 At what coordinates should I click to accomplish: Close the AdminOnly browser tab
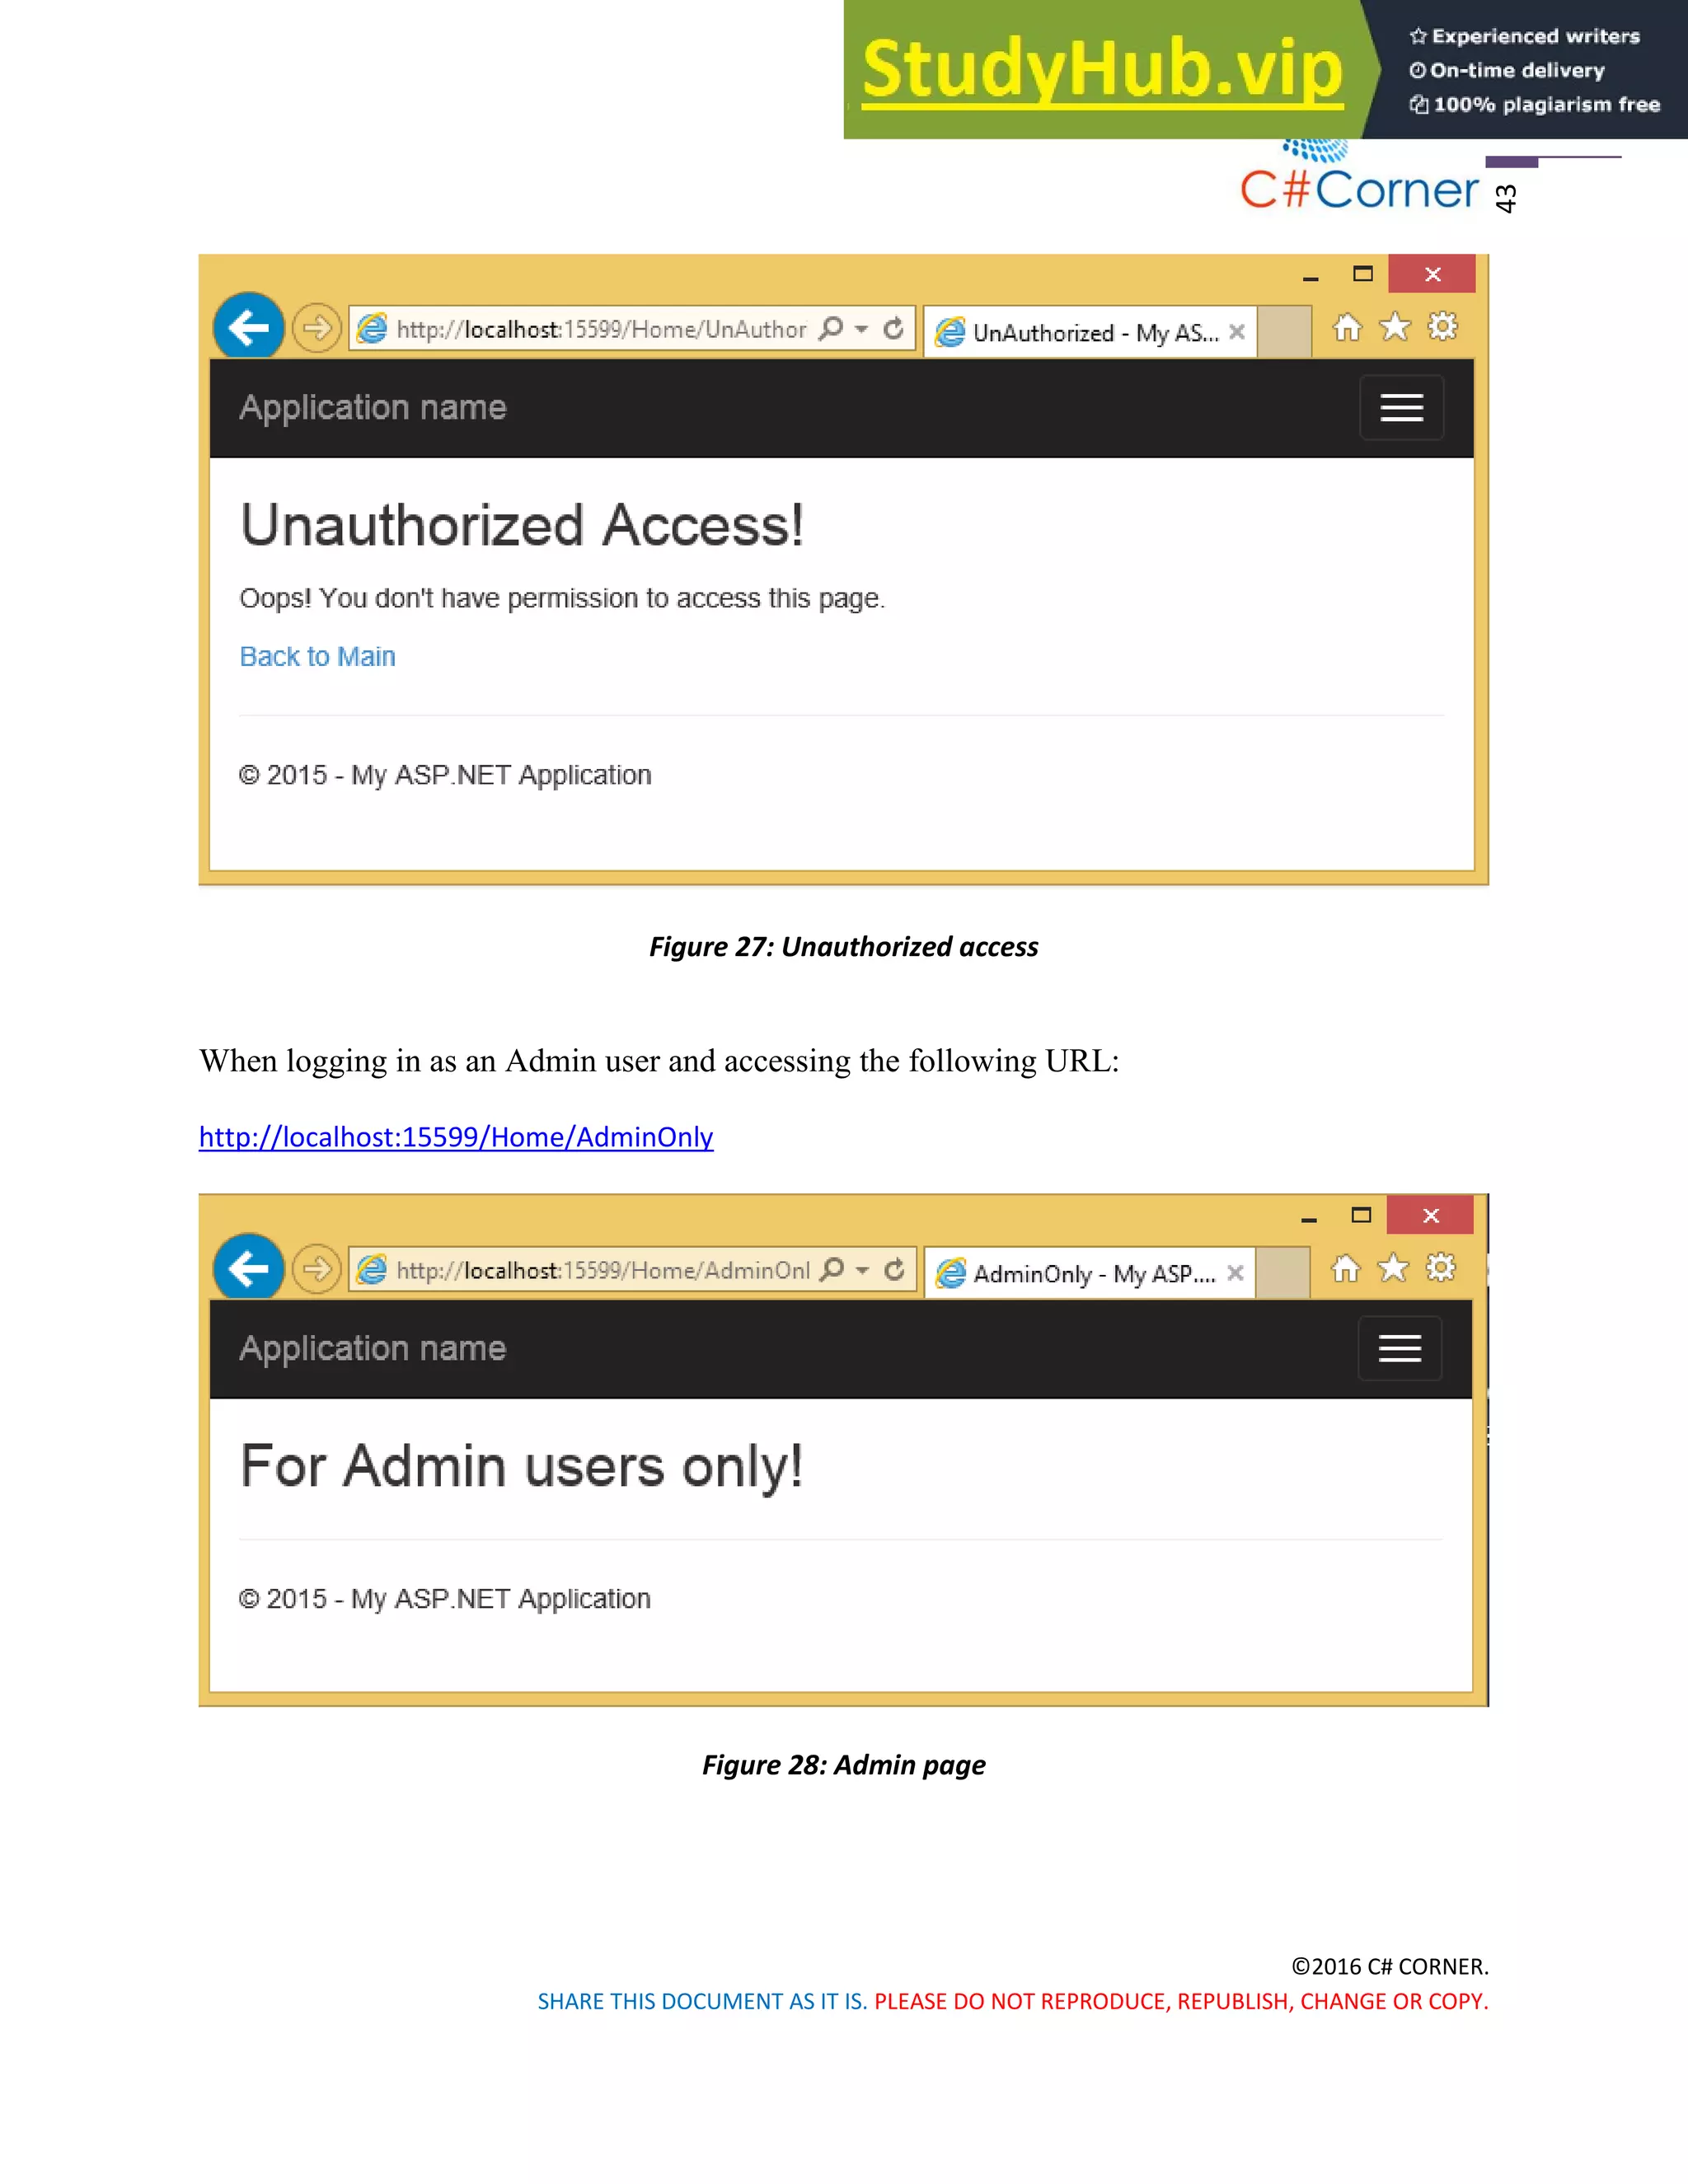1236,1273
